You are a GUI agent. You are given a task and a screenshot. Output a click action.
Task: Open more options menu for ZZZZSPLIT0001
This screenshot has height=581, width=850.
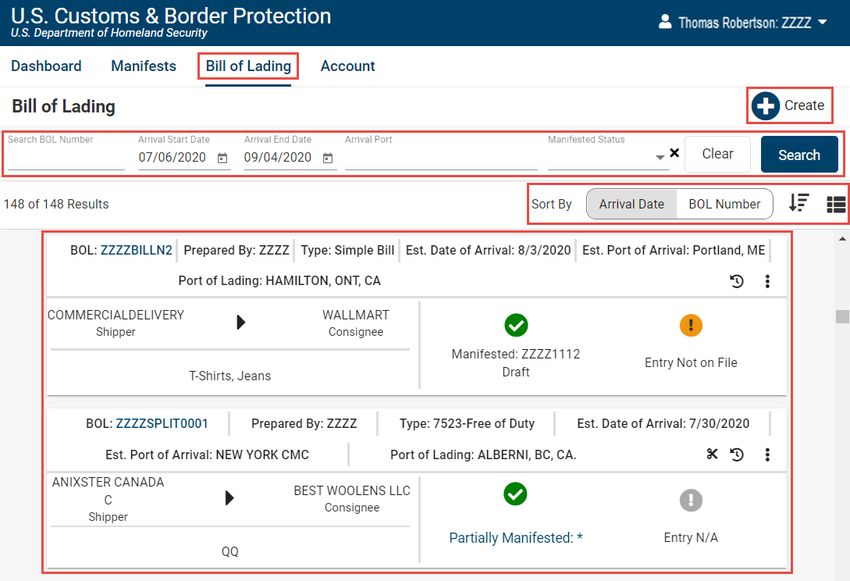[x=767, y=455]
